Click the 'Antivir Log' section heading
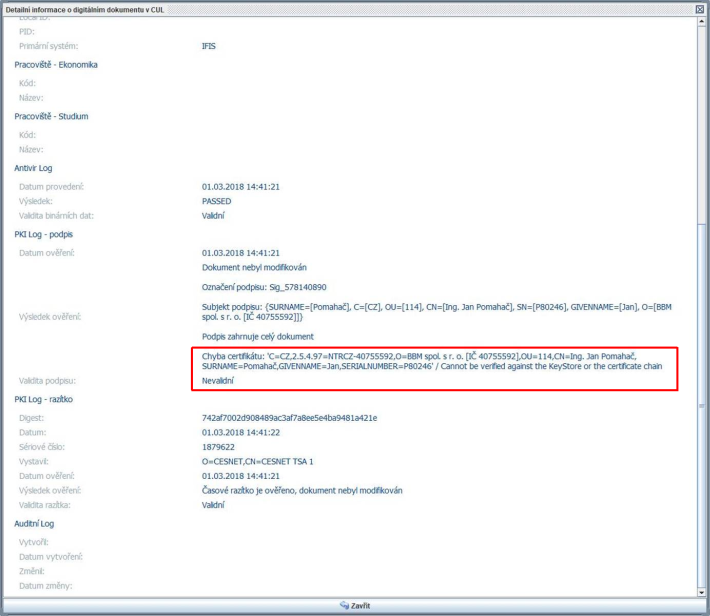The width and height of the screenshot is (710, 616). click(33, 168)
